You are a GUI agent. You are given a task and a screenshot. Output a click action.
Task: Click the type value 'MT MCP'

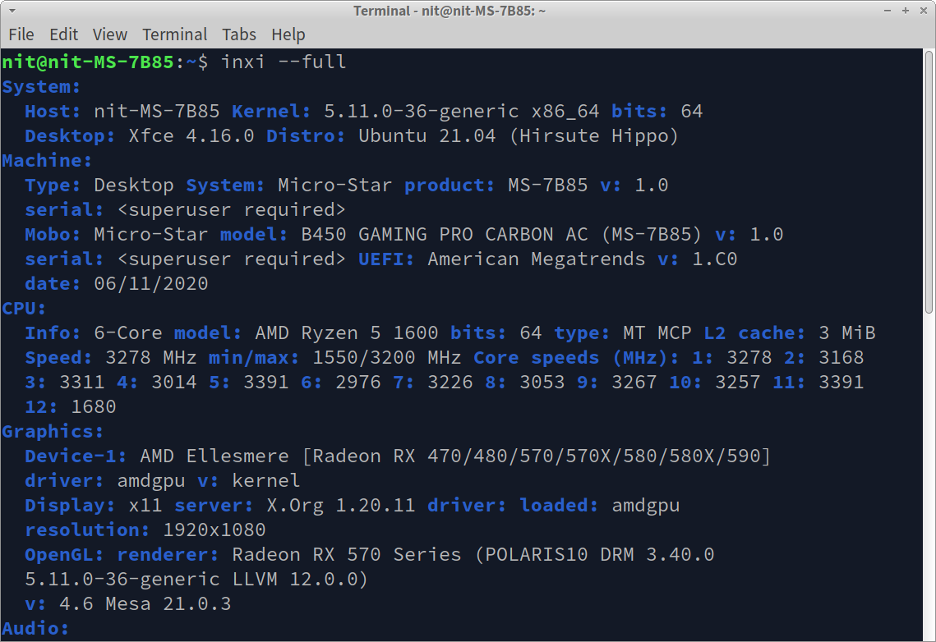coord(657,333)
